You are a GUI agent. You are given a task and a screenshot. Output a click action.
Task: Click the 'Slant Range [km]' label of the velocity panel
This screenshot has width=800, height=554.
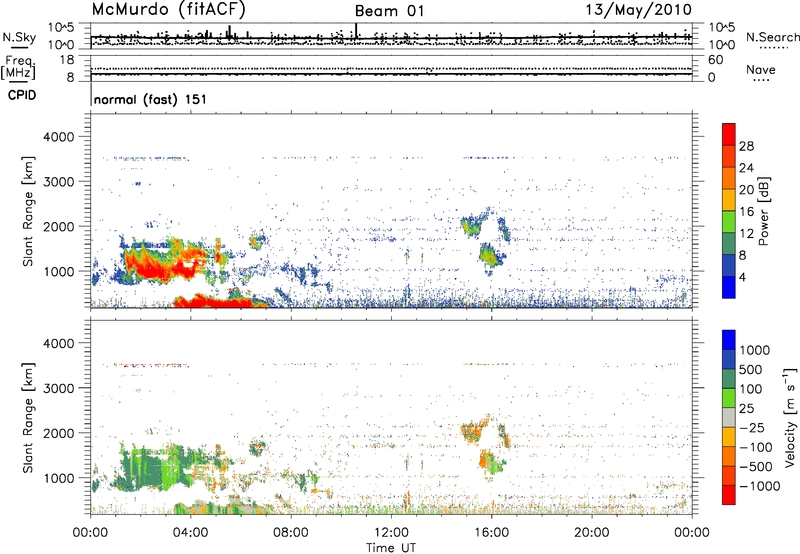point(28,418)
